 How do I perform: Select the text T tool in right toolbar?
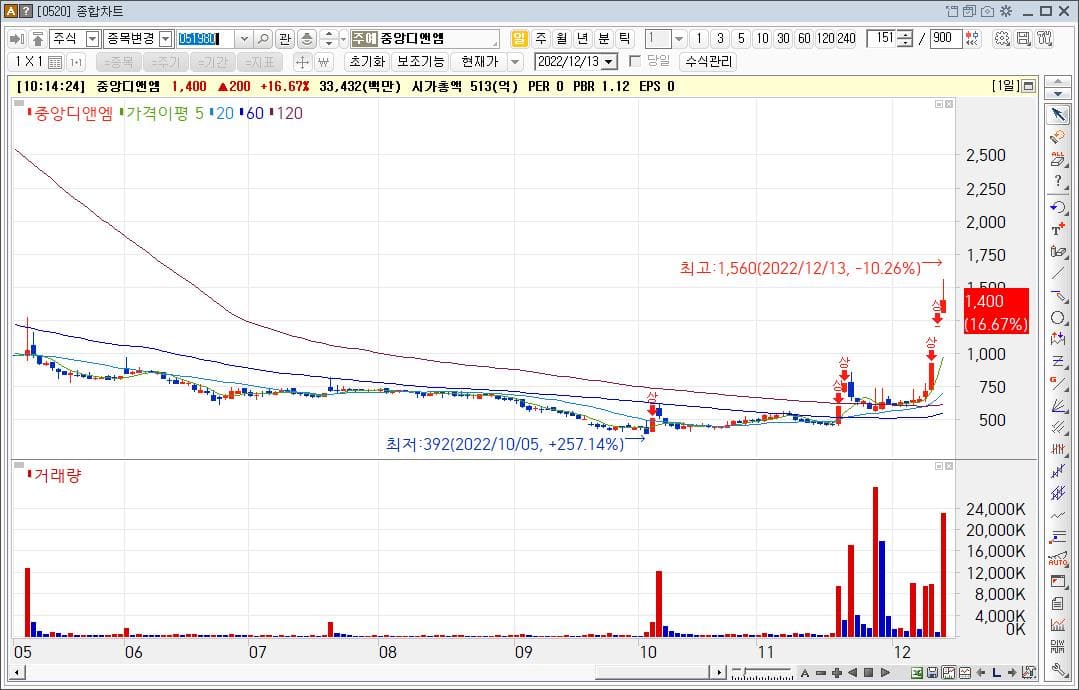pyautogui.click(x=1058, y=229)
